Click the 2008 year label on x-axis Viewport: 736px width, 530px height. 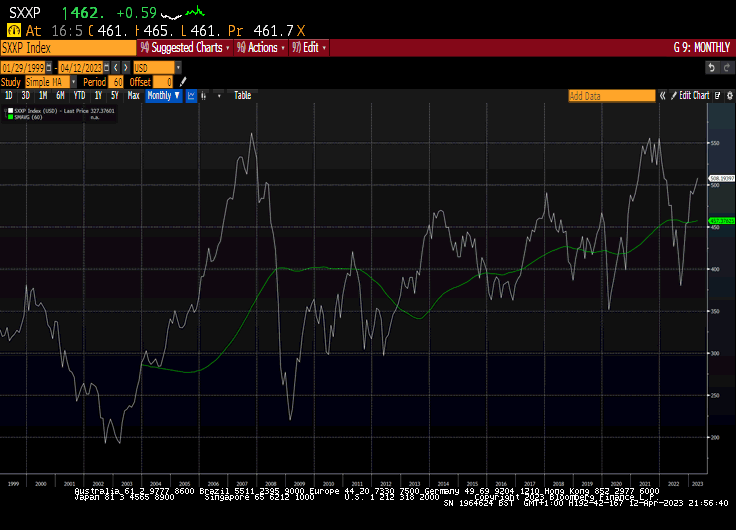(271, 484)
